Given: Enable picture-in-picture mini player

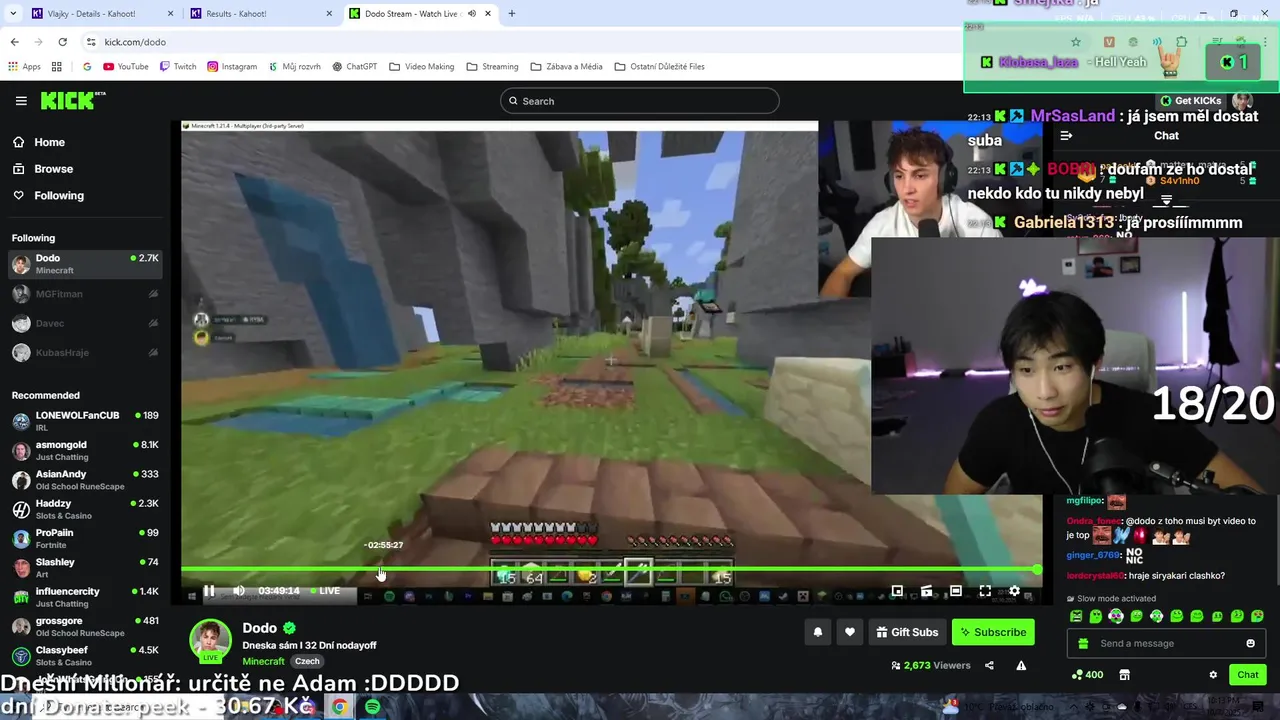Looking at the screenshot, I should click(897, 591).
